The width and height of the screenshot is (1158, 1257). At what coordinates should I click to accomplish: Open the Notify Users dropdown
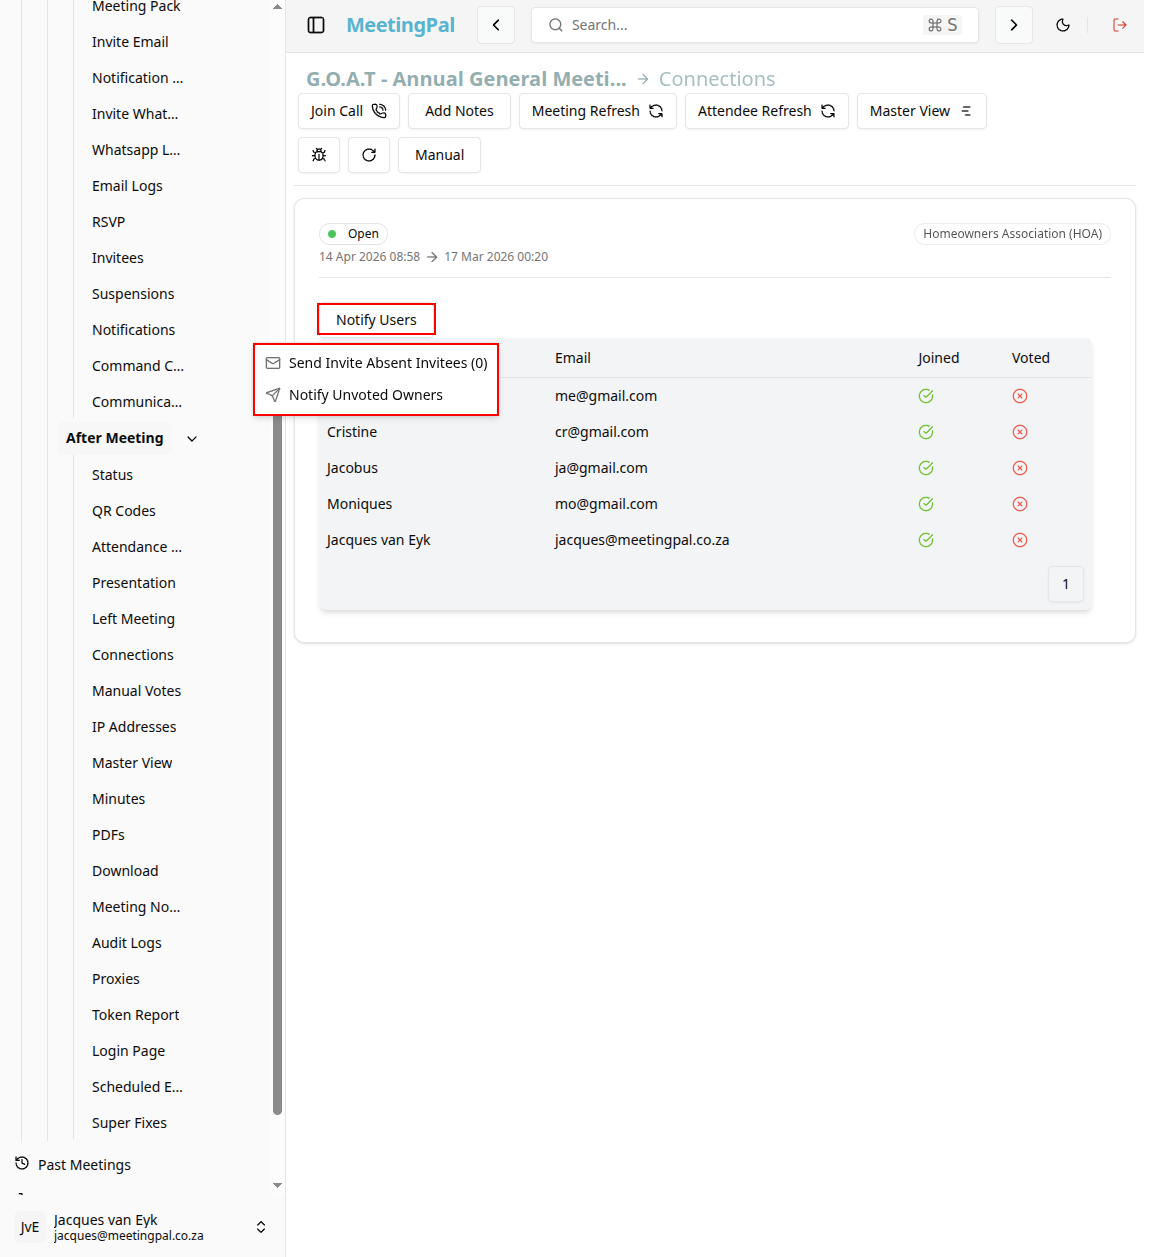tap(376, 320)
